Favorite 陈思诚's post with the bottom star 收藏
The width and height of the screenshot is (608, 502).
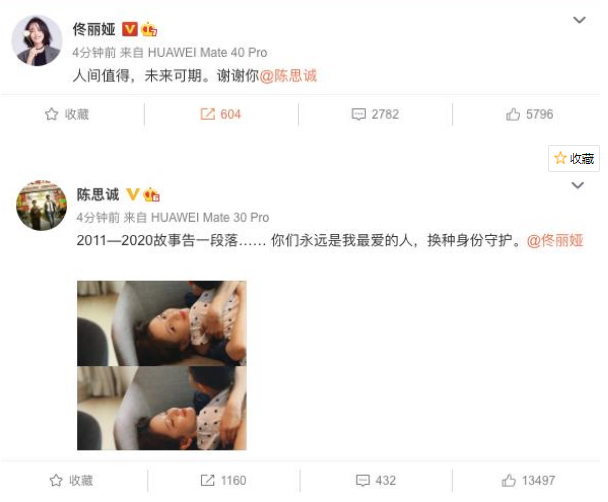click(71, 481)
